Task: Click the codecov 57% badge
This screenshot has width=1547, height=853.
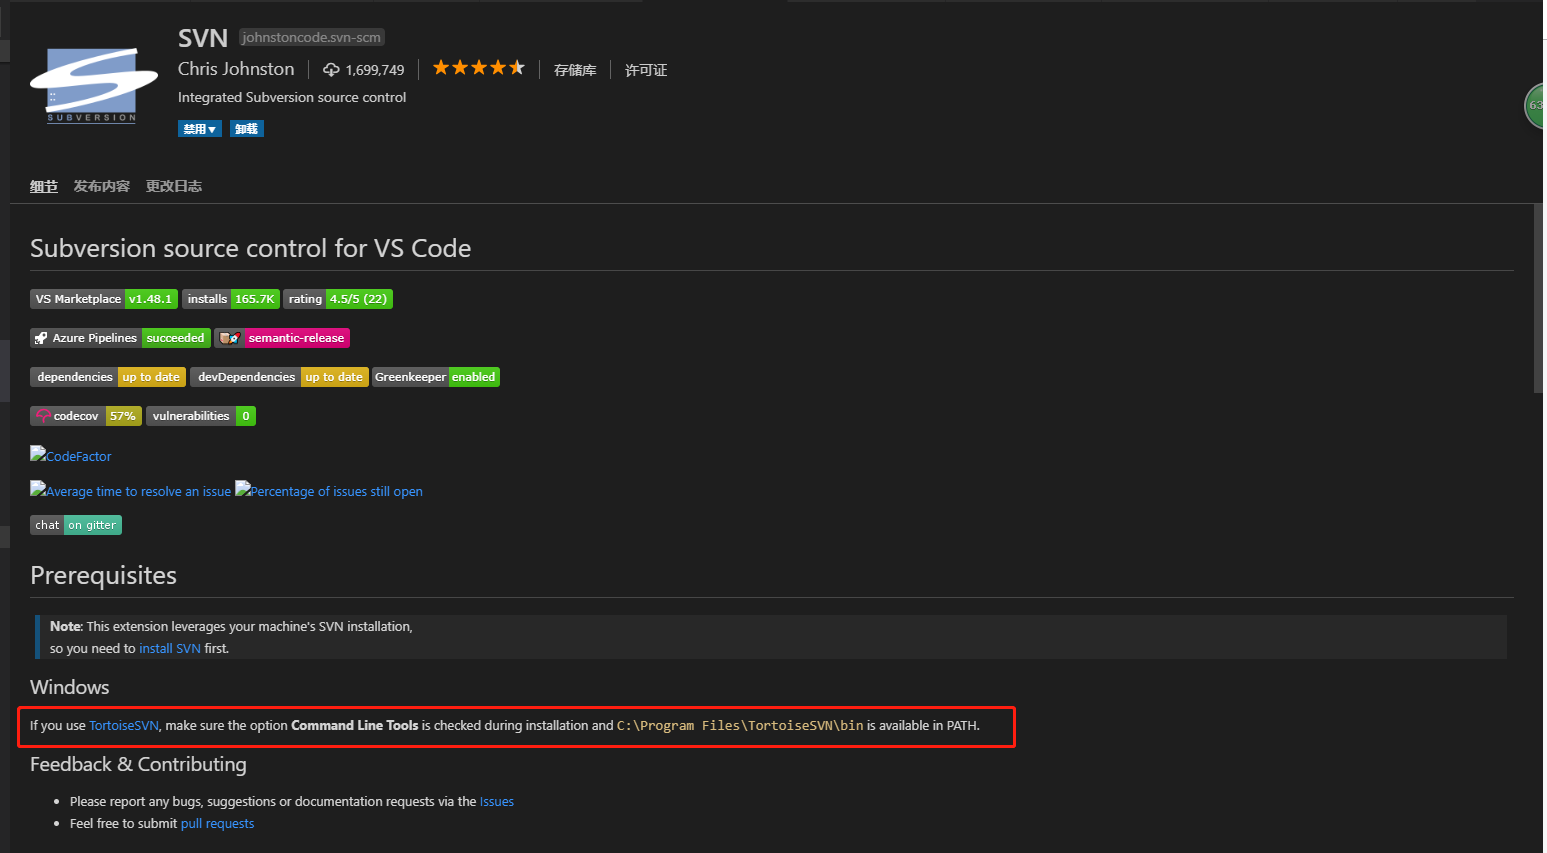Action: (x=86, y=416)
